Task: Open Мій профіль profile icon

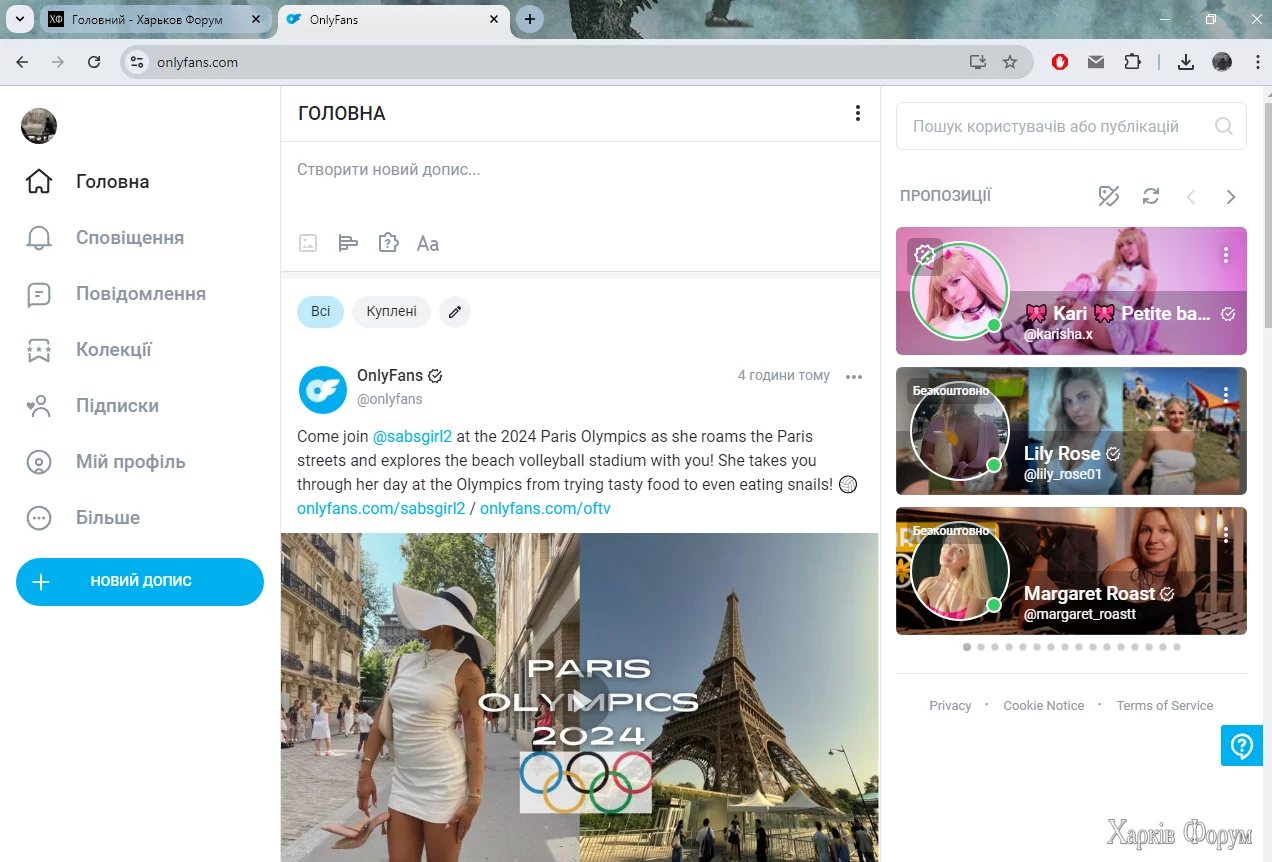Action: (39, 462)
